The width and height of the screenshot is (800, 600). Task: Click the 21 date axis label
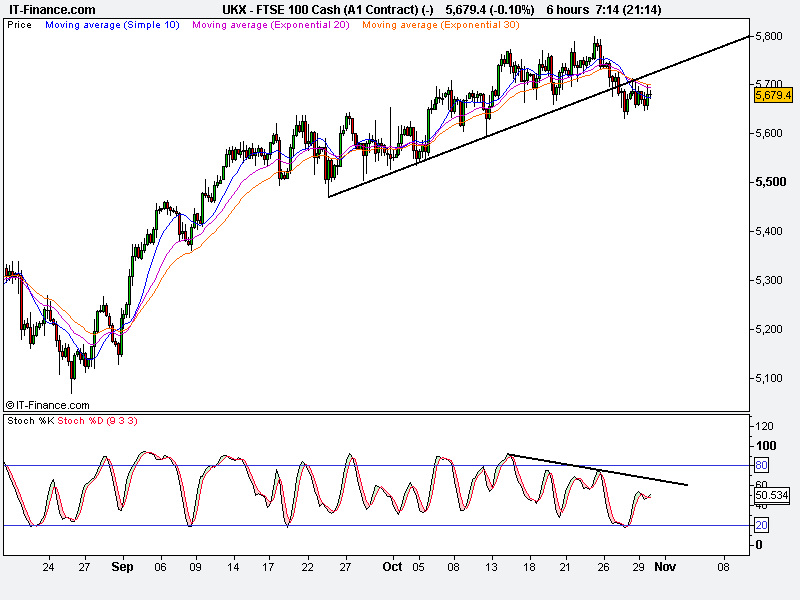(565, 567)
